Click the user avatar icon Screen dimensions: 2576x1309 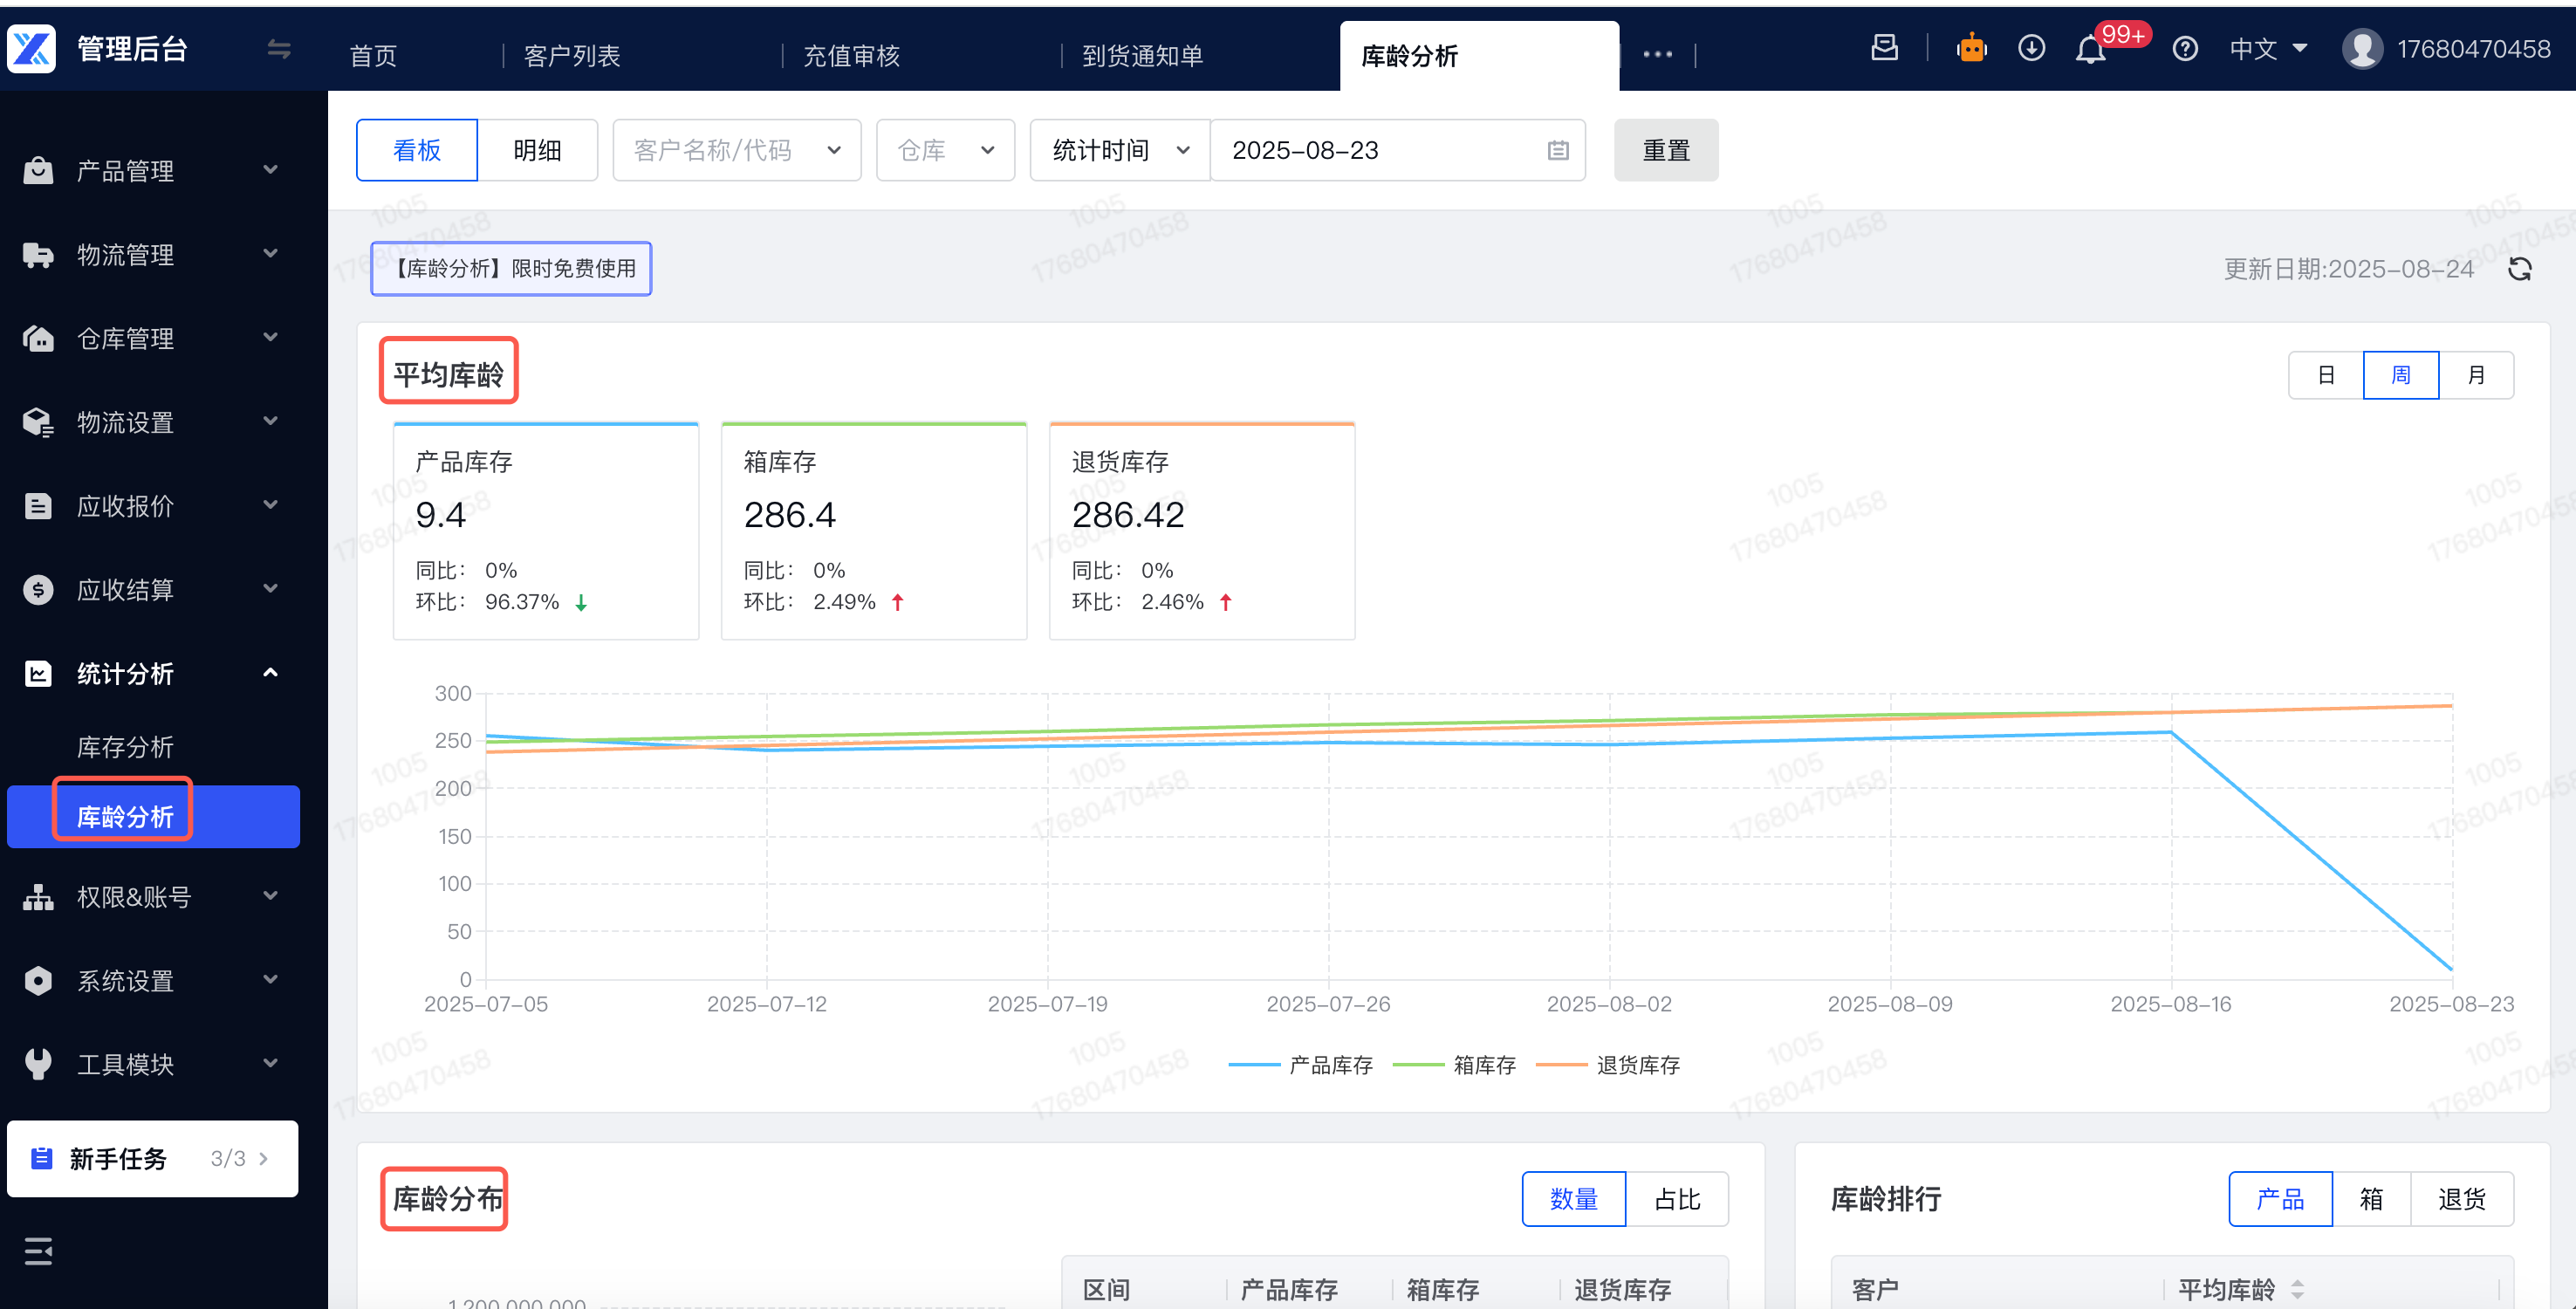click(x=2362, y=49)
